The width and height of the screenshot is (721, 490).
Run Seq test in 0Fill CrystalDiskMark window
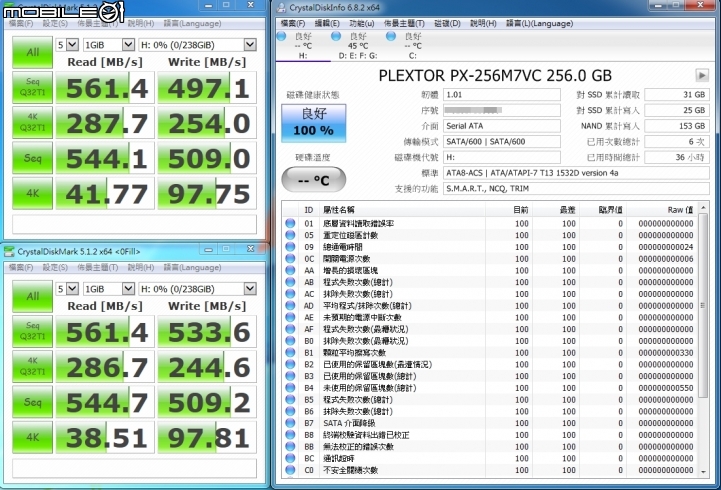(32, 402)
